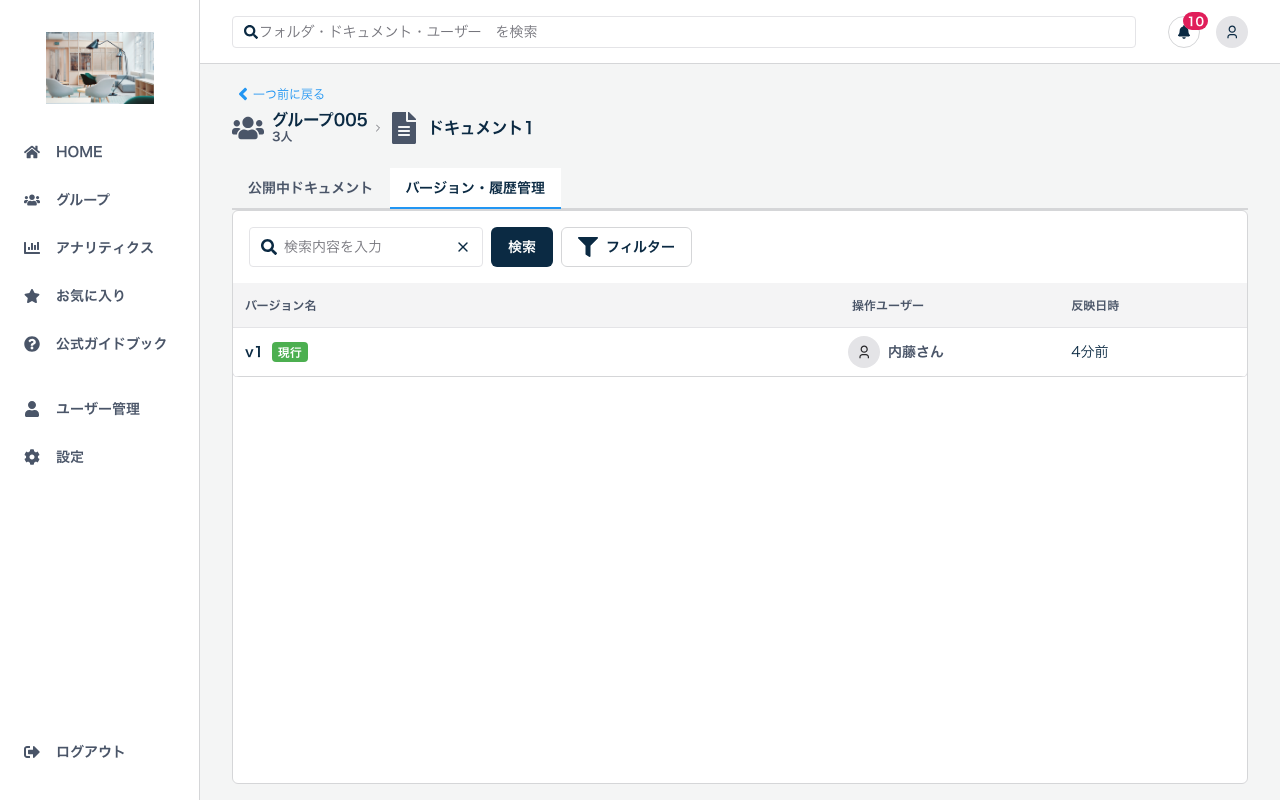1280x800 pixels.
Task: Go to グループ in the sidebar
Action: click(x=82, y=200)
